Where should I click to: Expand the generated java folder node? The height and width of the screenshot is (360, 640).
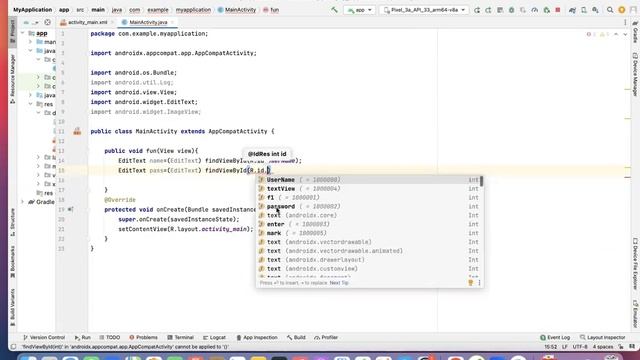click(31, 95)
